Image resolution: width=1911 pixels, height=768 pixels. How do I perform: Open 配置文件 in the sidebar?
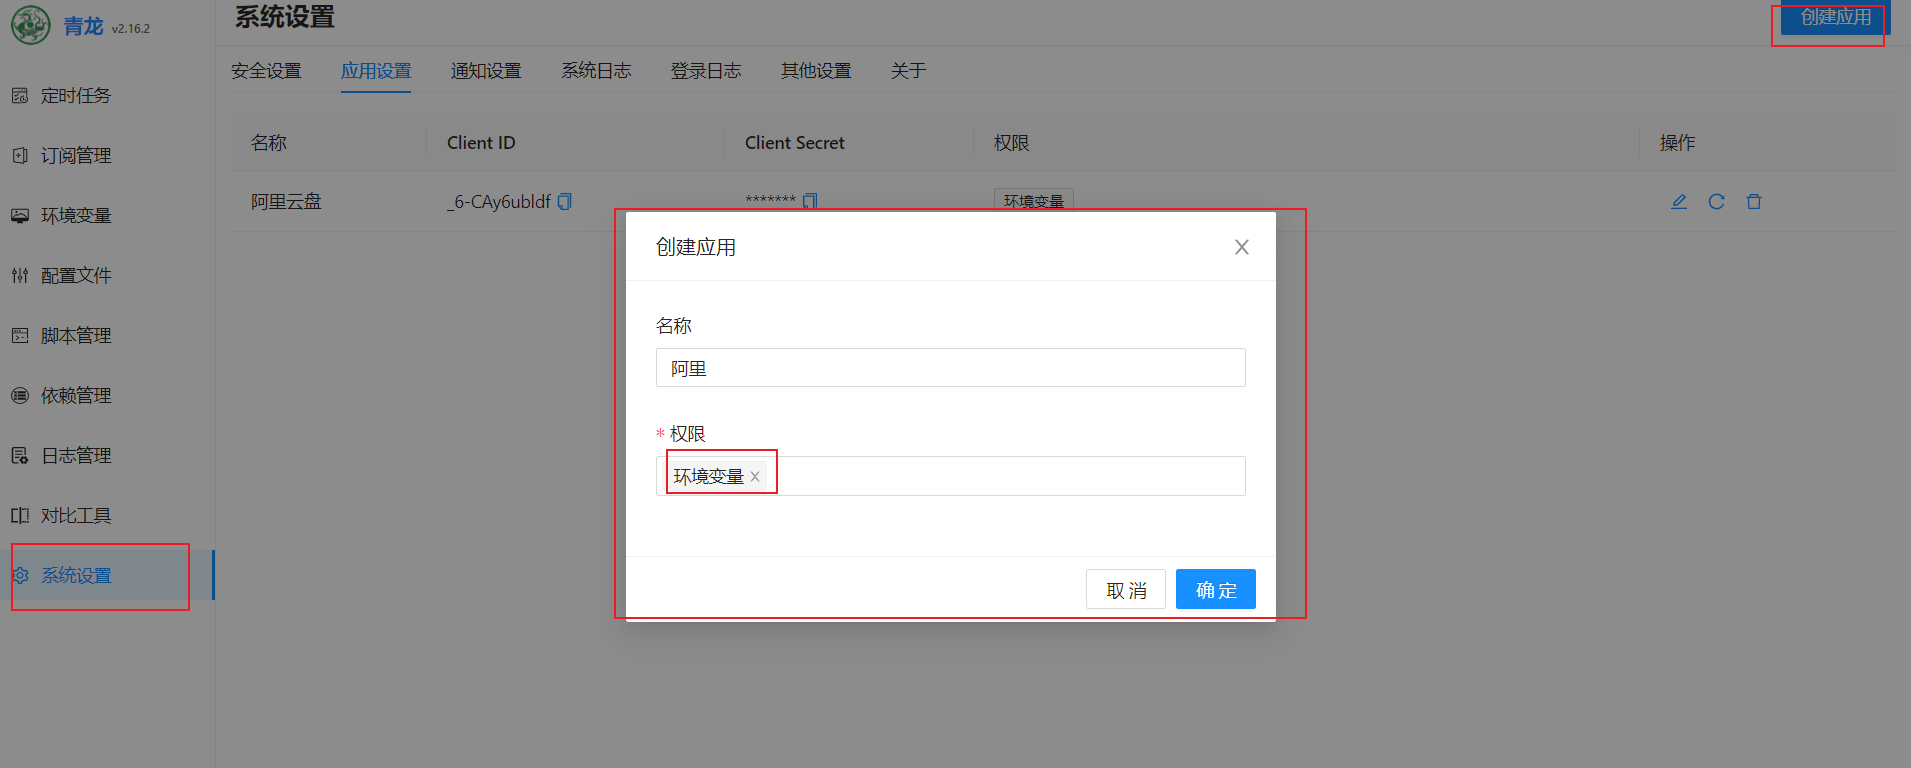click(107, 276)
